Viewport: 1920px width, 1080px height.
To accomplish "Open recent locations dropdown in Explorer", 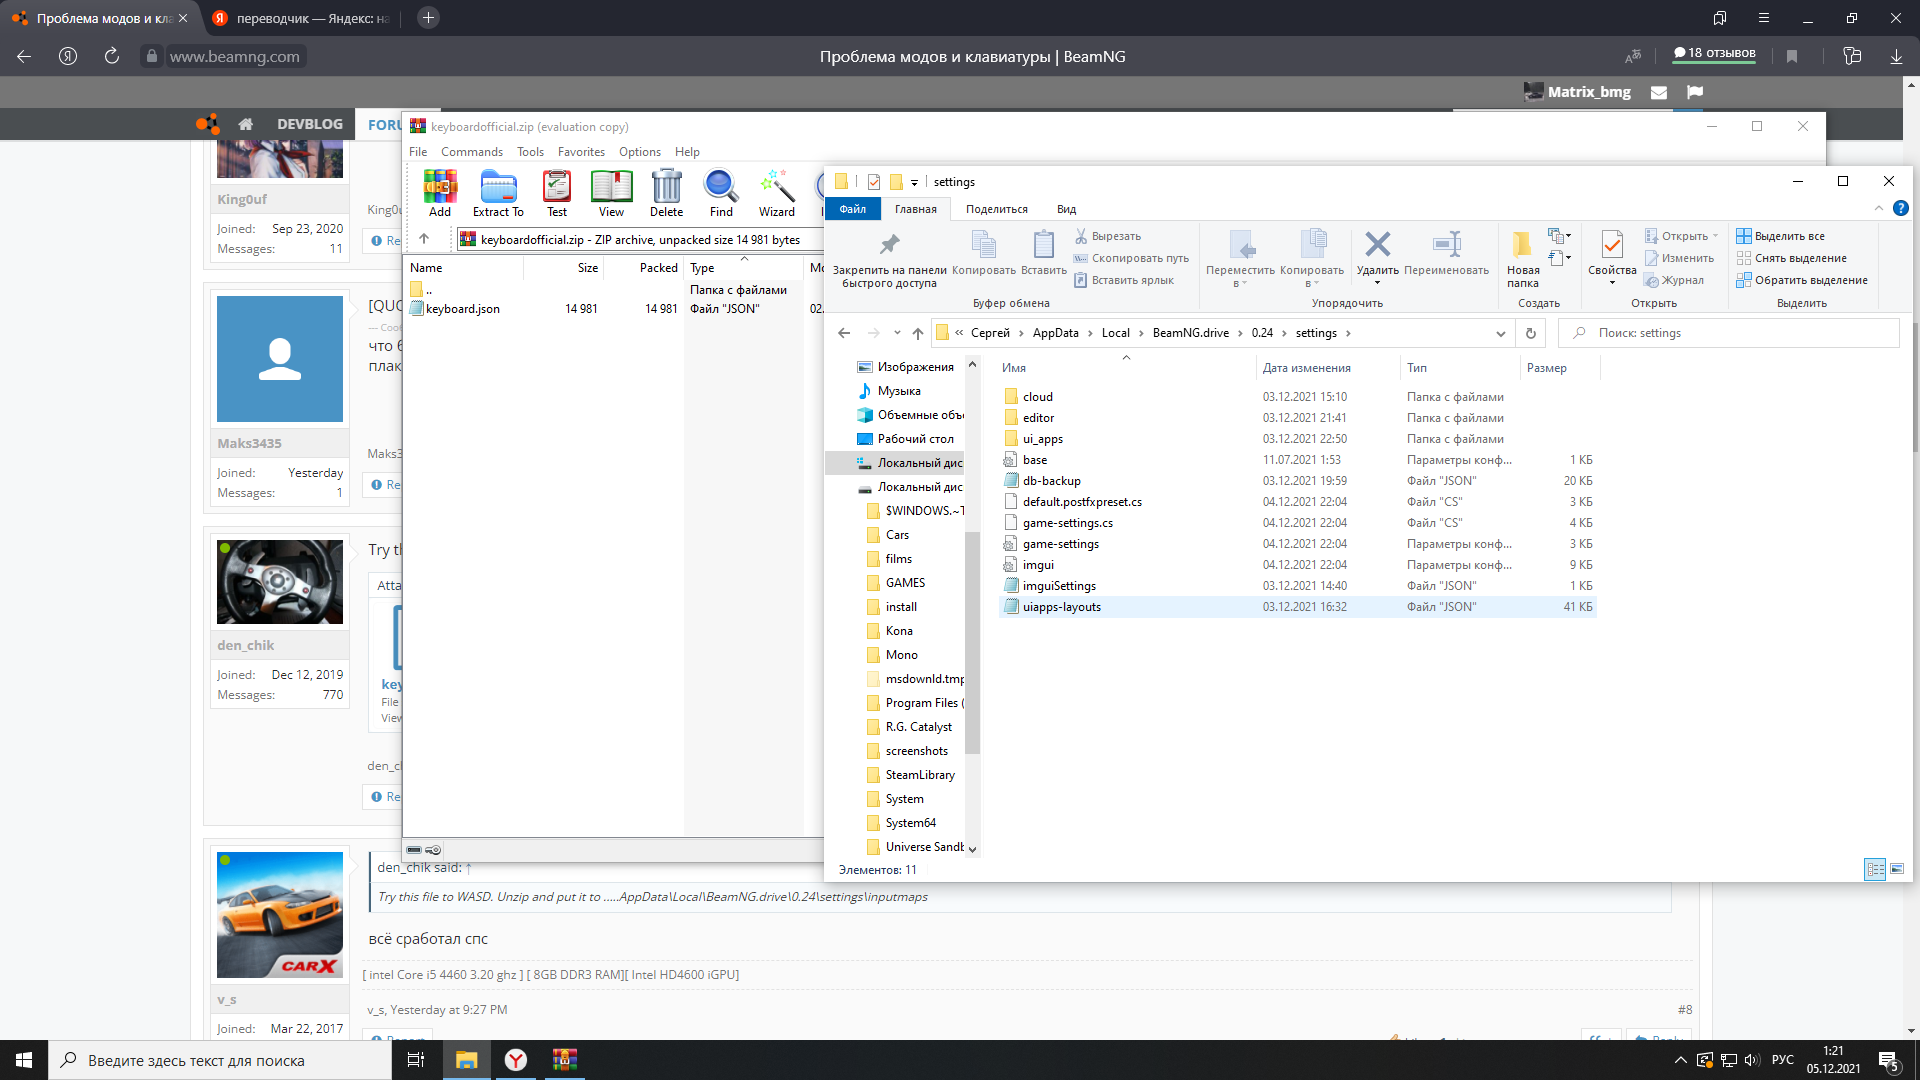I will click(x=897, y=333).
